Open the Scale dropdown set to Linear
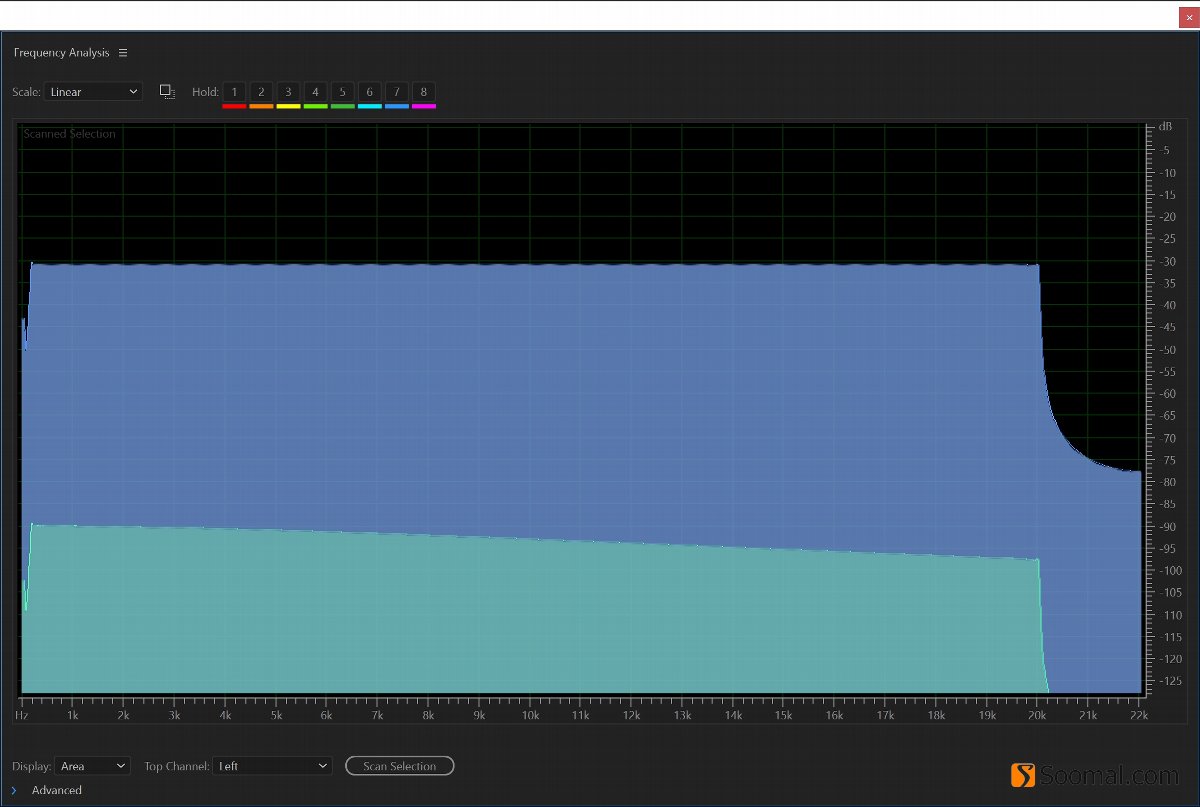Image resolution: width=1200 pixels, height=807 pixels. pyautogui.click(x=93, y=92)
